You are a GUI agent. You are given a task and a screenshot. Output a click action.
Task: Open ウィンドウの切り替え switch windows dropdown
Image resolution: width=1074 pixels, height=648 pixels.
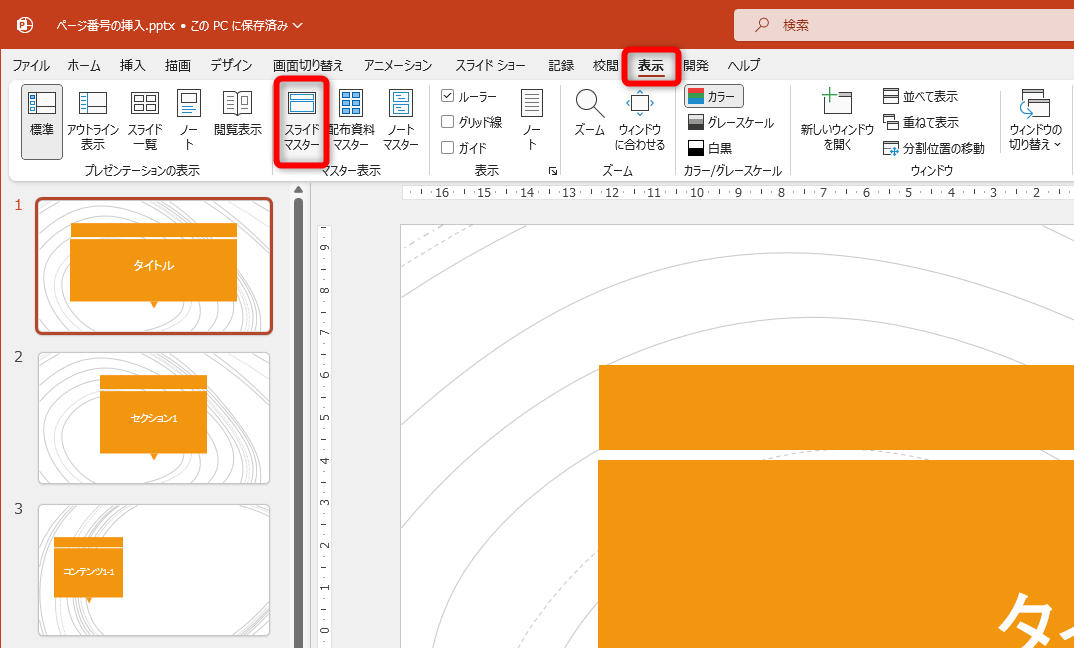1035,121
